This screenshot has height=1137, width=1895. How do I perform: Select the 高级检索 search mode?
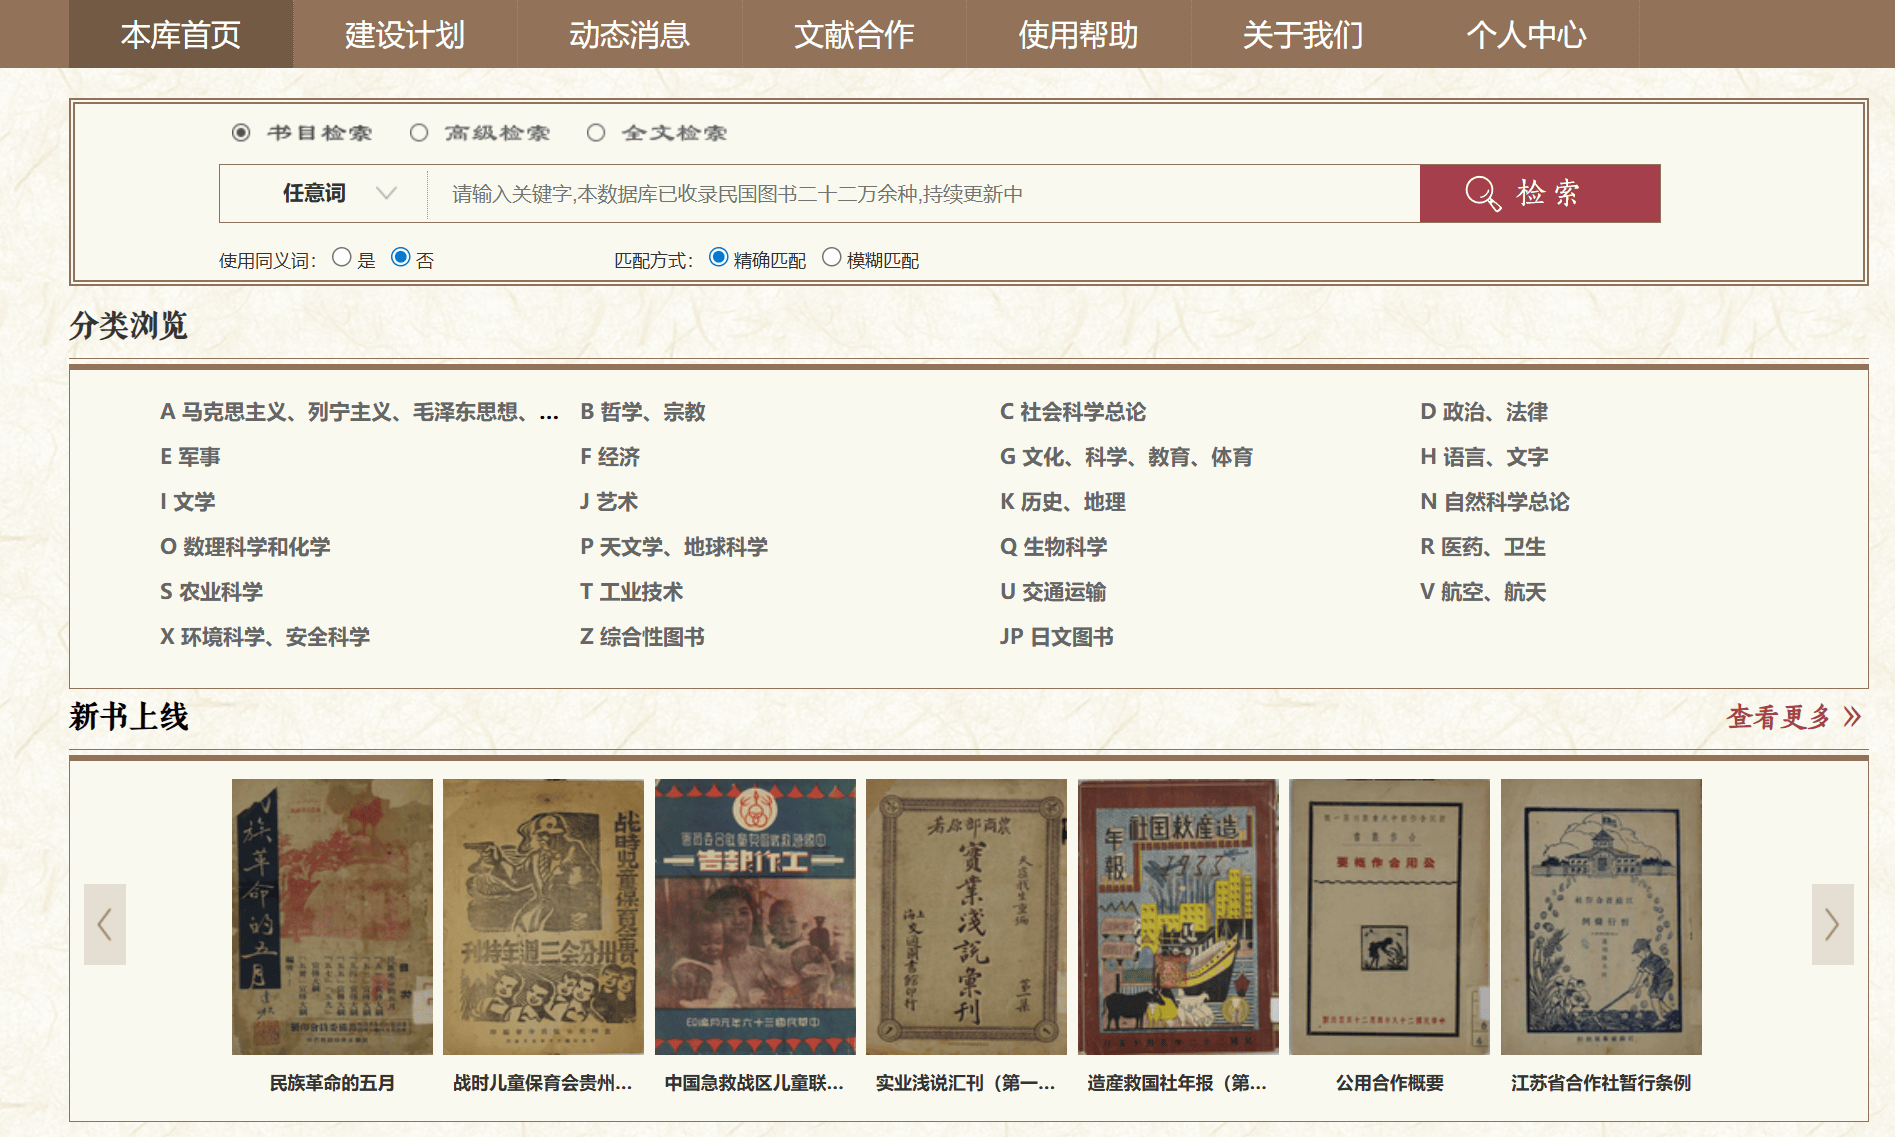pyautogui.click(x=419, y=133)
